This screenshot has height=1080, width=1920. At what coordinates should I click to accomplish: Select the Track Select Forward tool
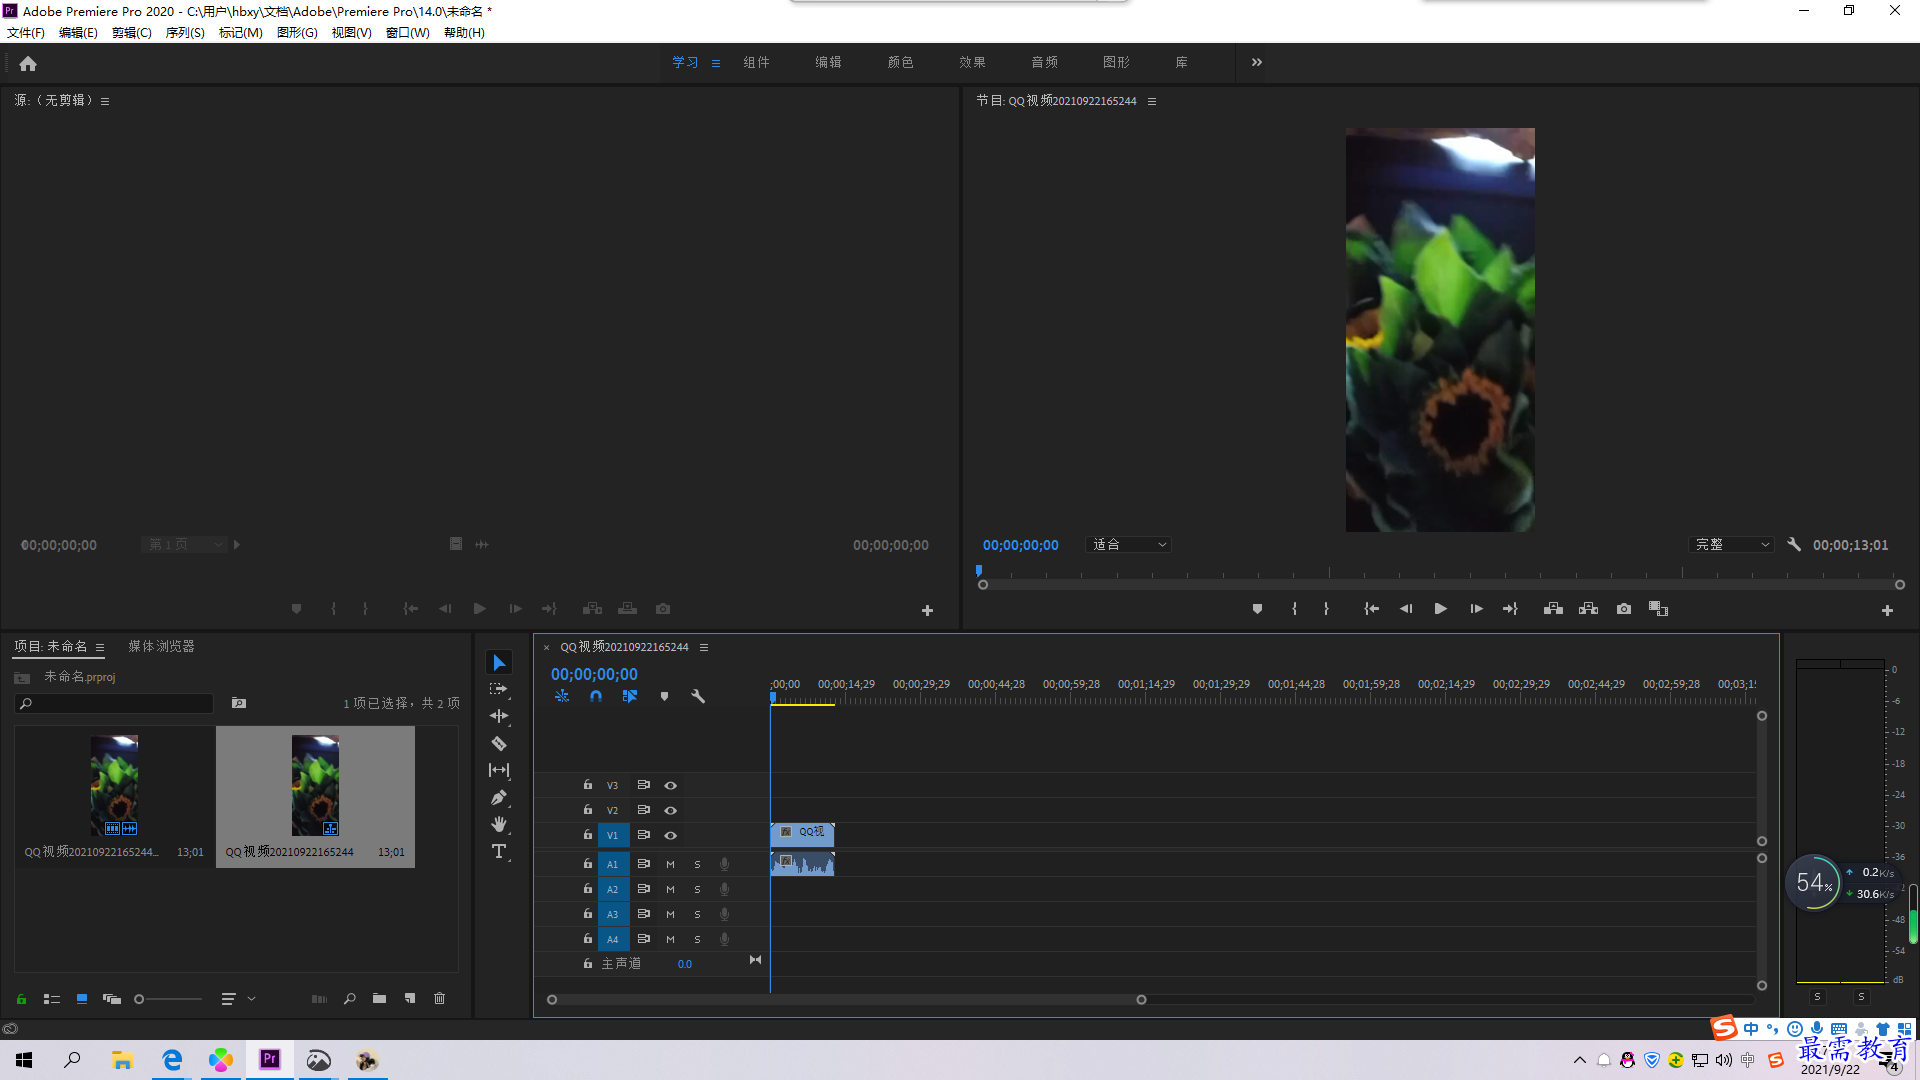click(x=498, y=689)
